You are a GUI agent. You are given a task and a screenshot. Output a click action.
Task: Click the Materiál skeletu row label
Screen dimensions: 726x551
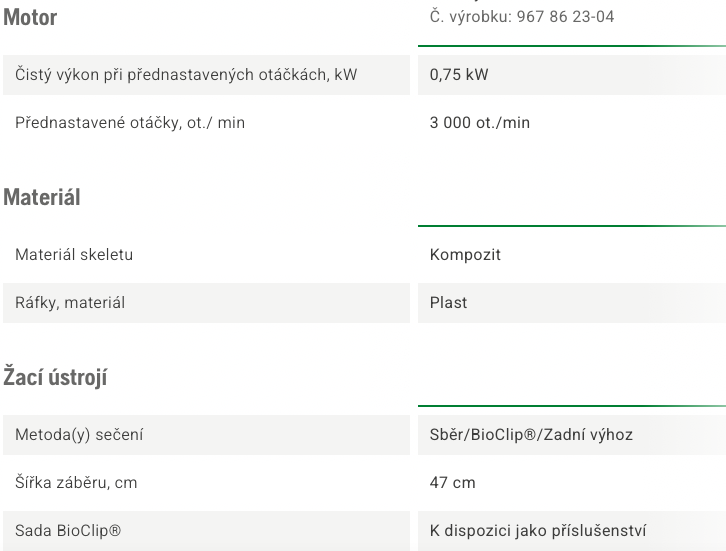click(74, 255)
